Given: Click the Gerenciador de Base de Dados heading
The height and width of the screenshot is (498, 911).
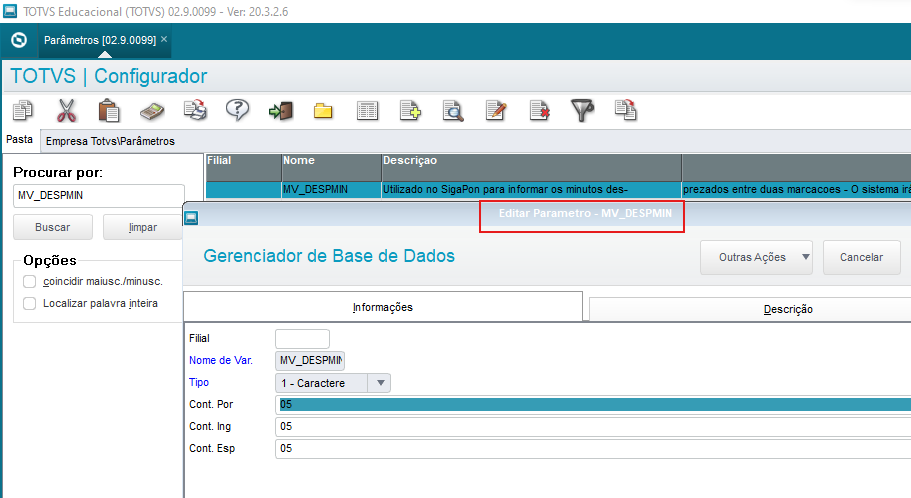Looking at the screenshot, I should [x=329, y=256].
